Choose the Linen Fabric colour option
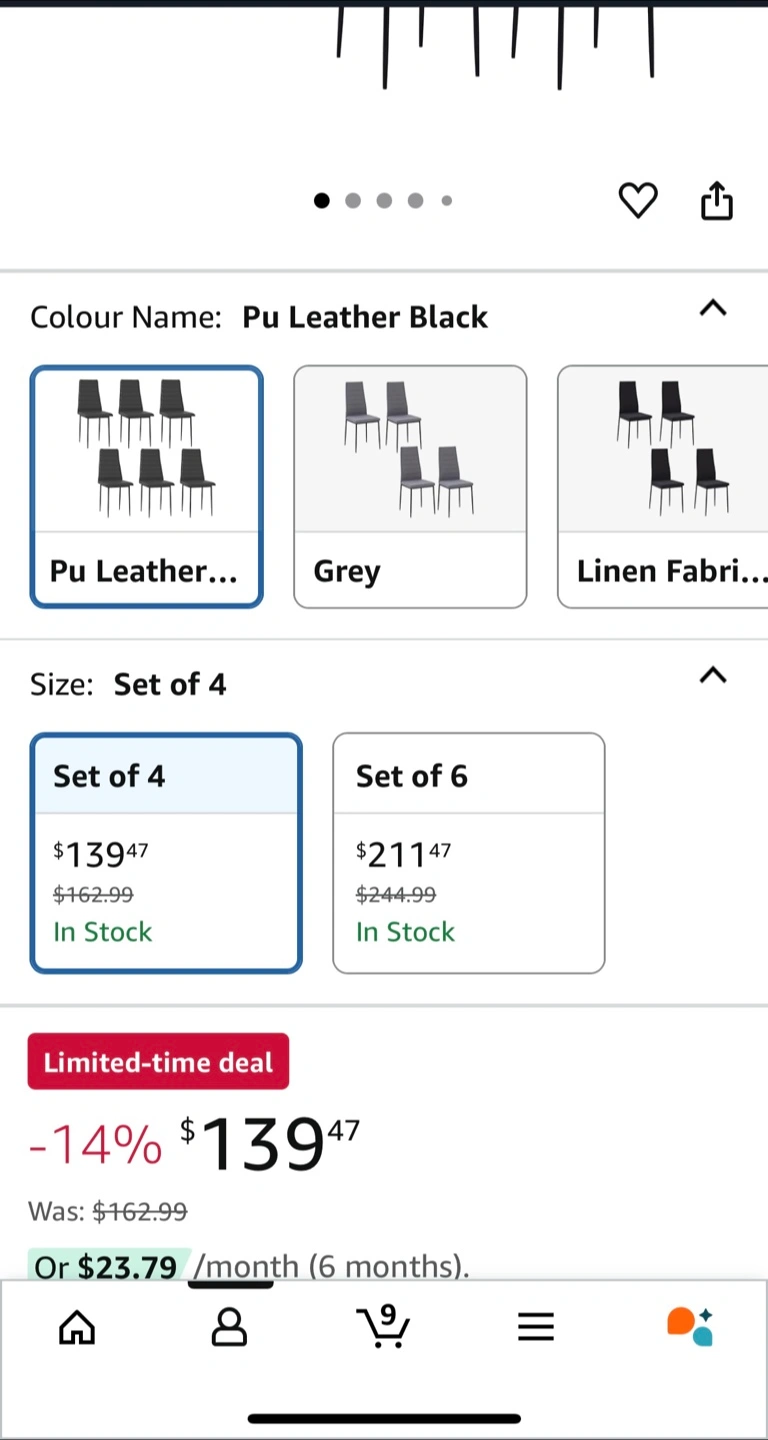Viewport: 768px width, 1440px height. coord(663,487)
